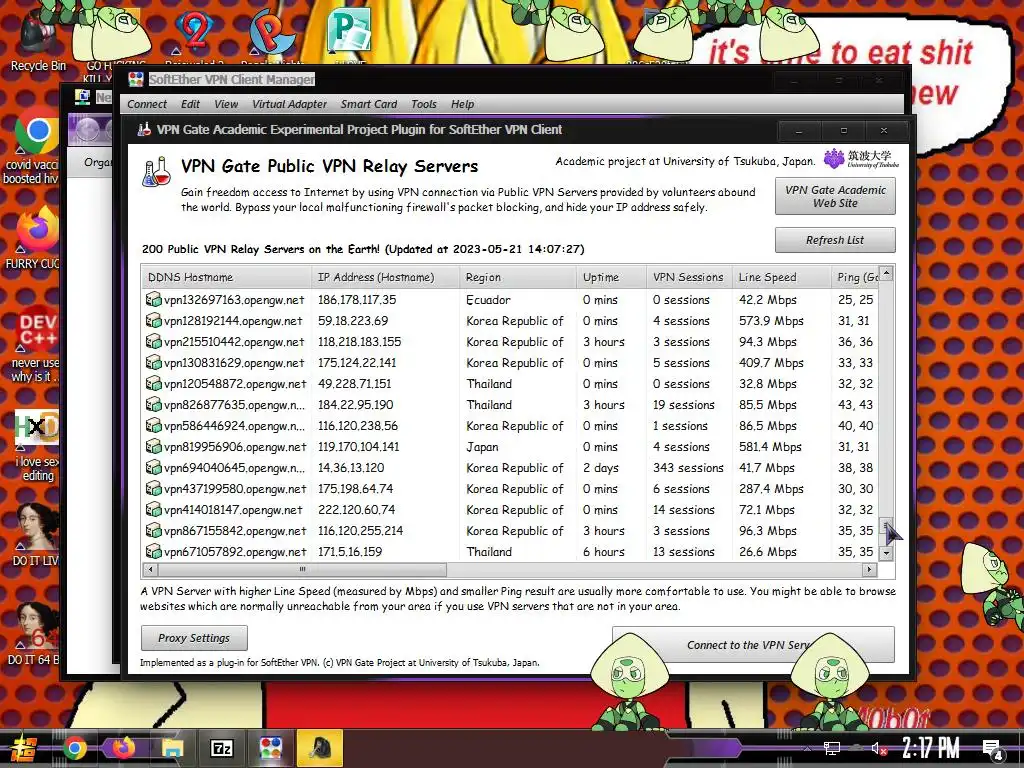Select the 573.9 Mbps line speed cell

(771, 321)
